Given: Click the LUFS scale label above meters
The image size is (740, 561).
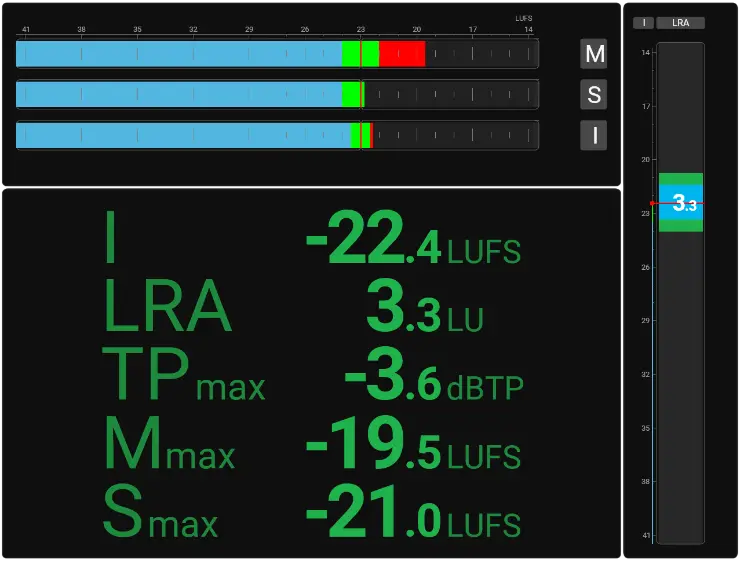Looking at the screenshot, I should [x=523, y=18].
